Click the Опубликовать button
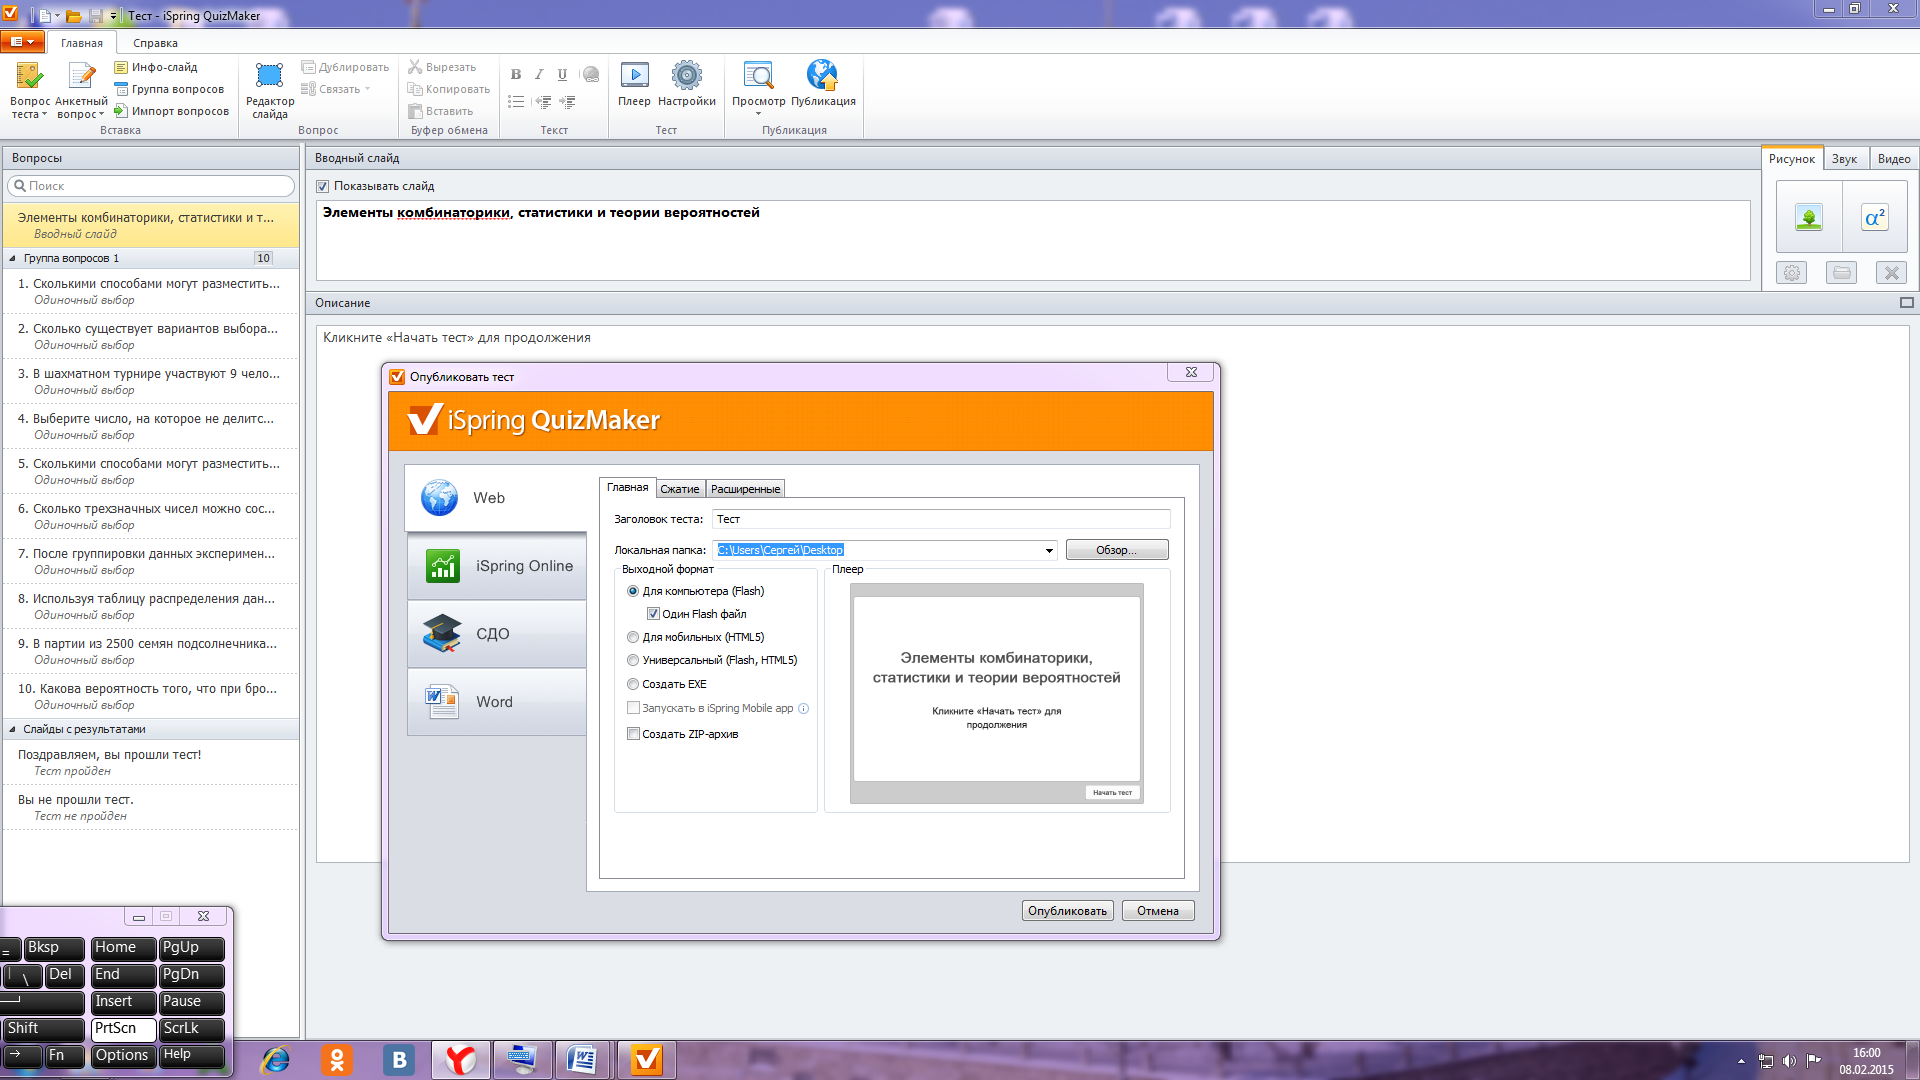This screenshot has height=1080, width=1920. (1067, 911)
